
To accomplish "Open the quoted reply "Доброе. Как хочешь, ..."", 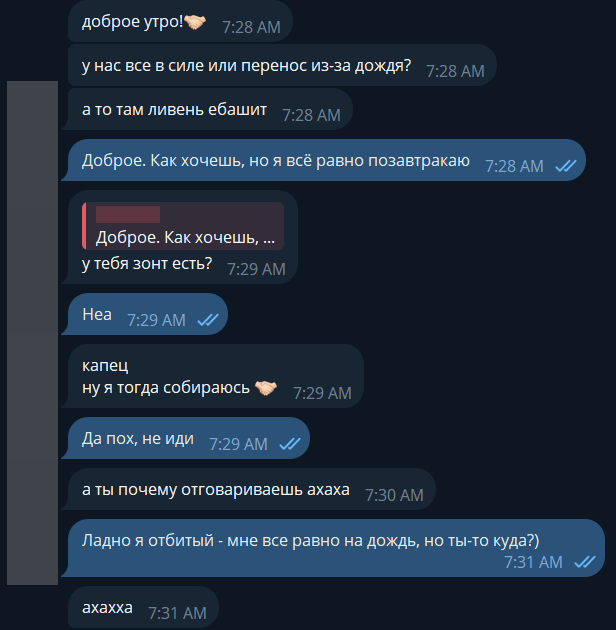I will (183, 226).
